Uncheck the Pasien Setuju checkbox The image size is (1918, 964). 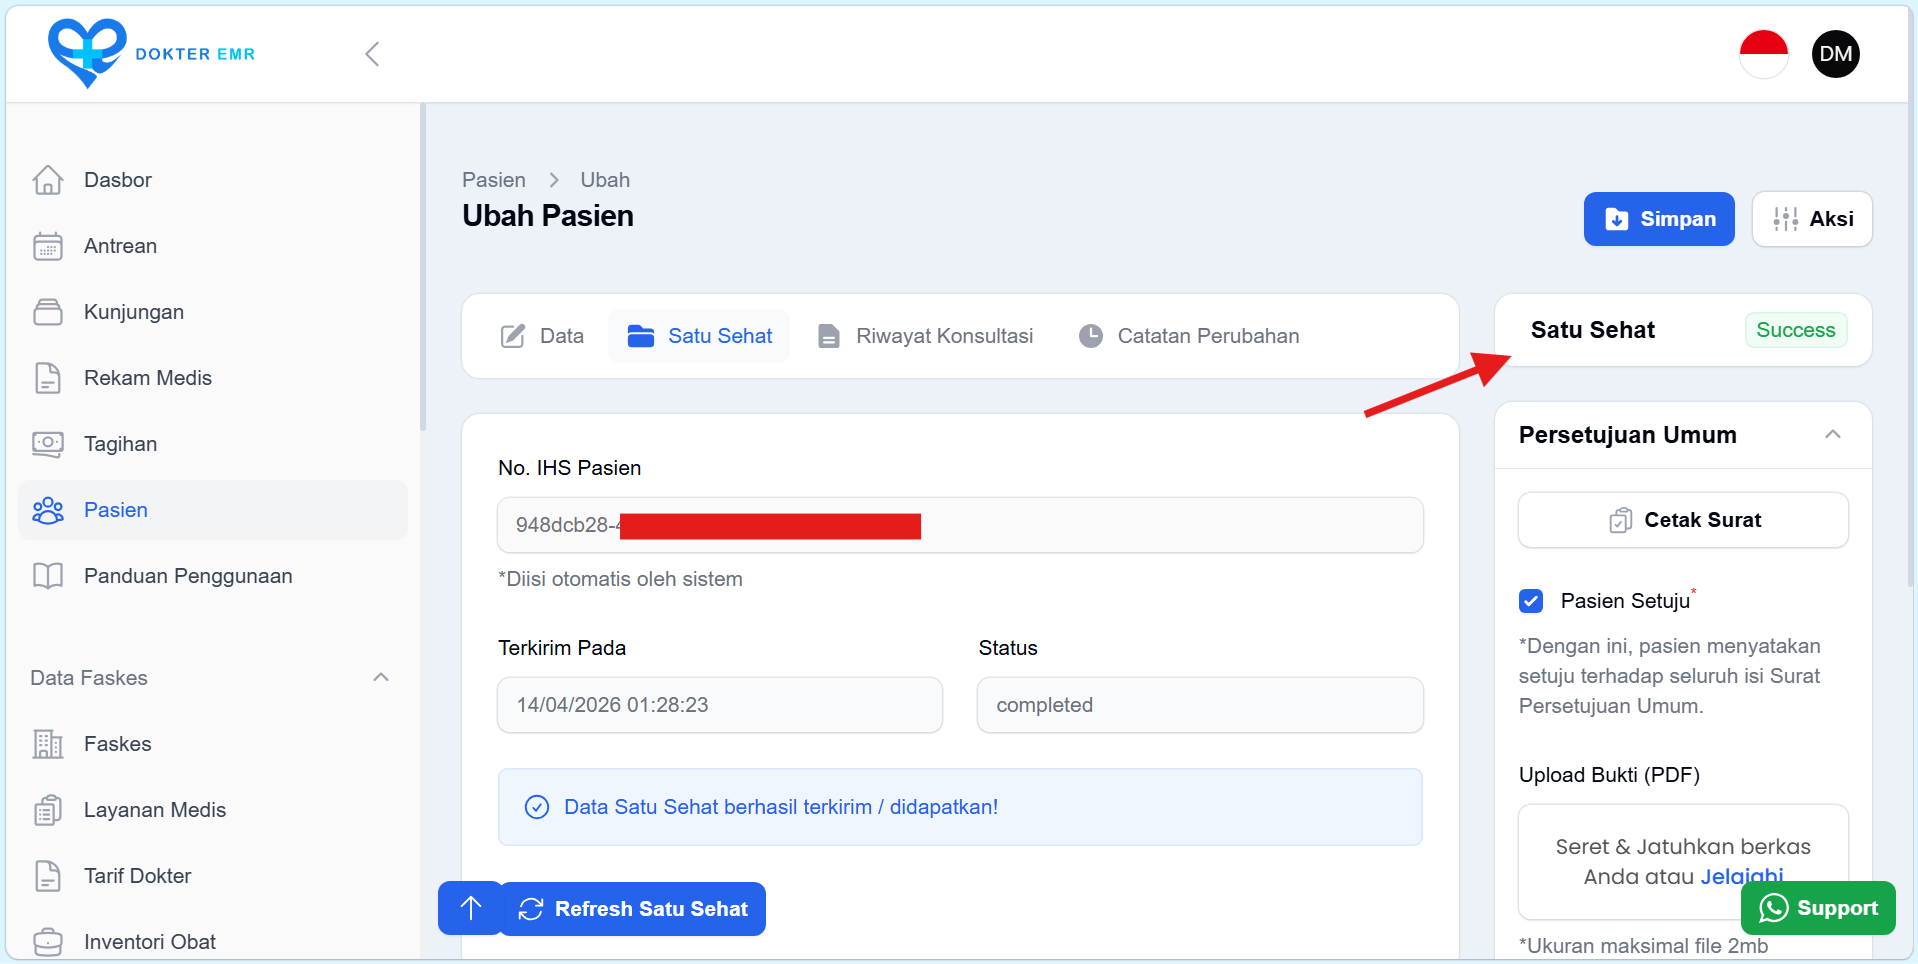click(x=1530, y=601)
